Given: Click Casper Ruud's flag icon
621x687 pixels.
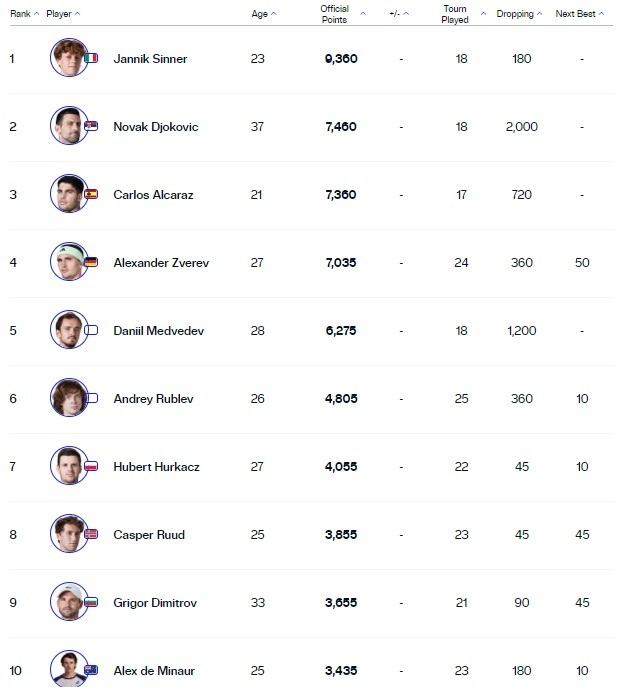Looking at the screenshot, I should tap(92, 534).
